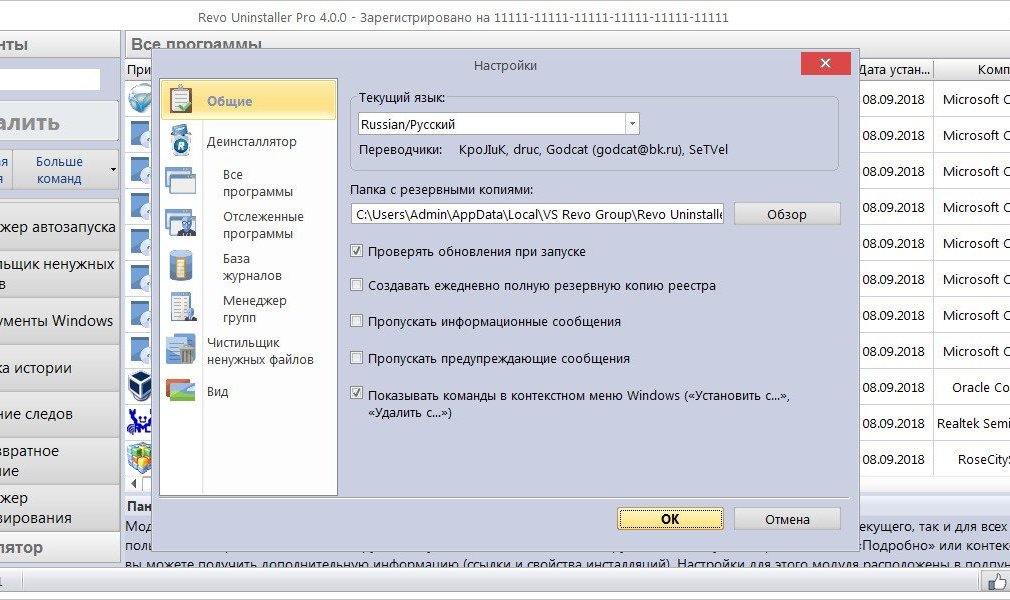The width and height of the screenshot is (1010, 600).
Task: Click the autorun manager sidebar button
Action: pyautogui.click(x=59, y=226)
